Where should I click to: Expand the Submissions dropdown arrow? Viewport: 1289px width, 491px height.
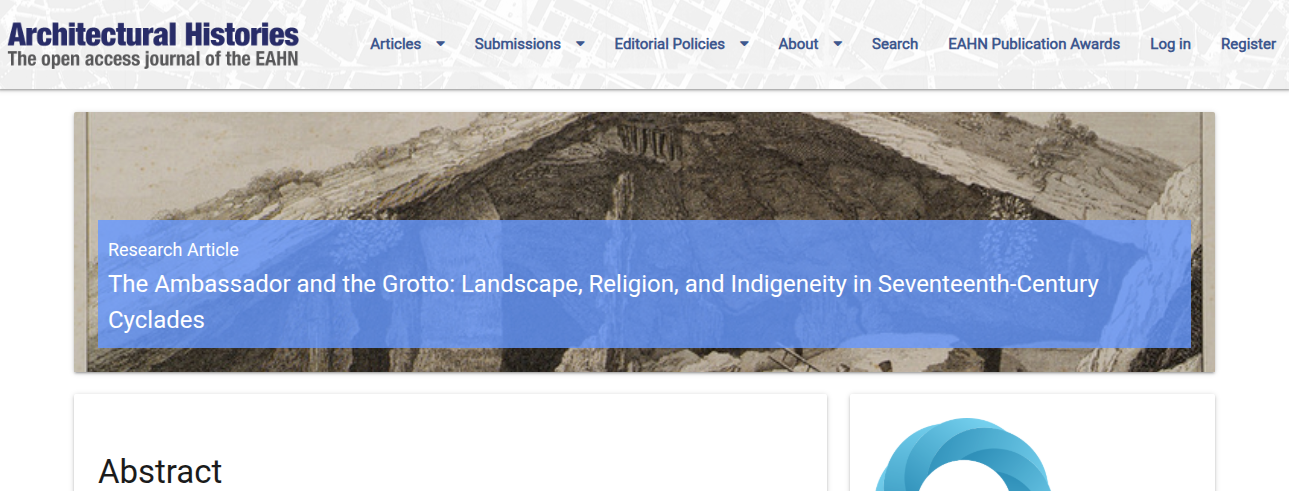point(580,44)
